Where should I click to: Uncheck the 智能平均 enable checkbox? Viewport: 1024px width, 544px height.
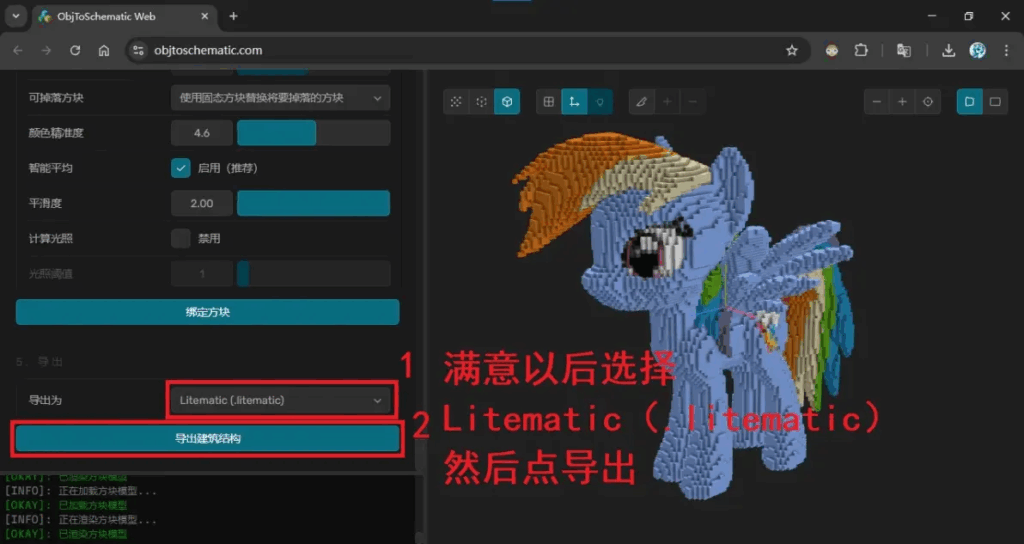tap(181, 168)
